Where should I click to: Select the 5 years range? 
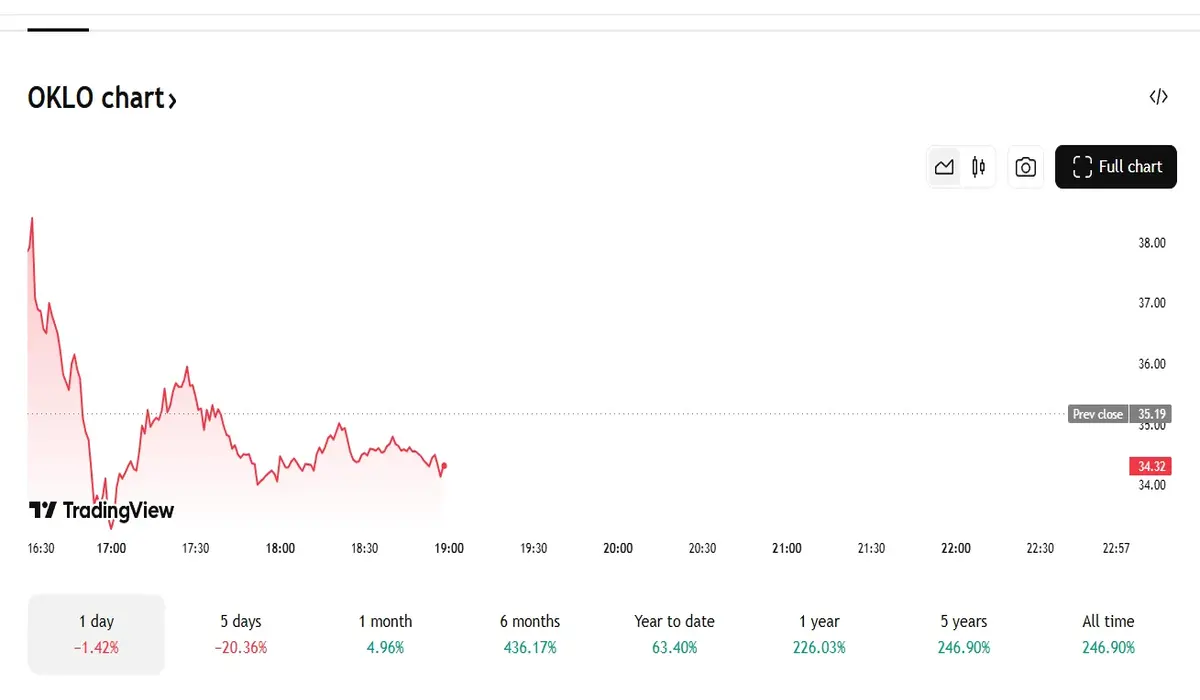pos(963,634)
